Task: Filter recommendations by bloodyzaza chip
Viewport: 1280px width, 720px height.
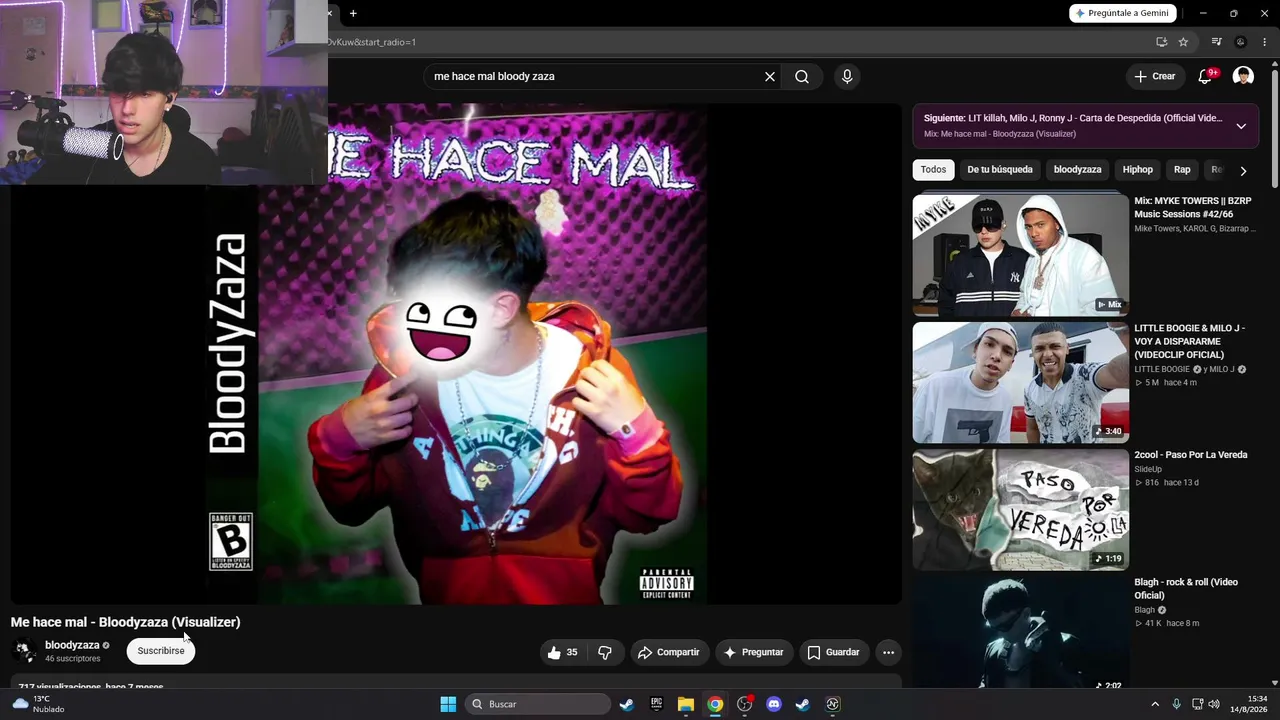Action: point(1077,170)
